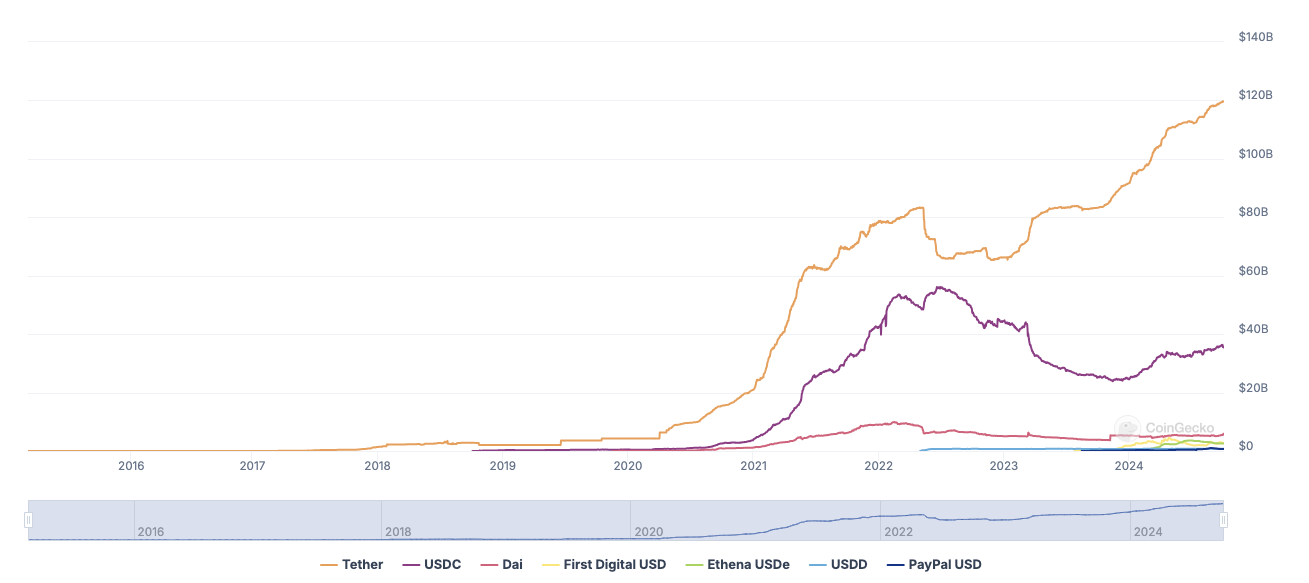Click the USDC line's peak in mid-2022
Viewport: 1309px width, 583px height.
[939, 287]
